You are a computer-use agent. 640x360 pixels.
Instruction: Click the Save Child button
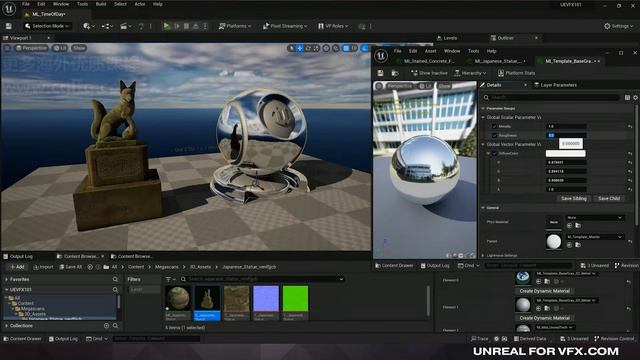(x=609, y=198)
